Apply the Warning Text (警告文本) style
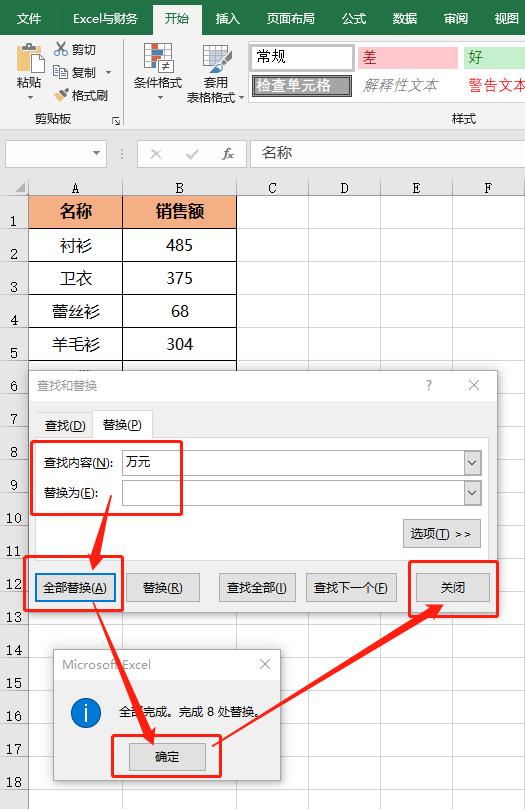The height and width of the screenshot is (809, 525). pyautogui.click(x=496, y=85)
